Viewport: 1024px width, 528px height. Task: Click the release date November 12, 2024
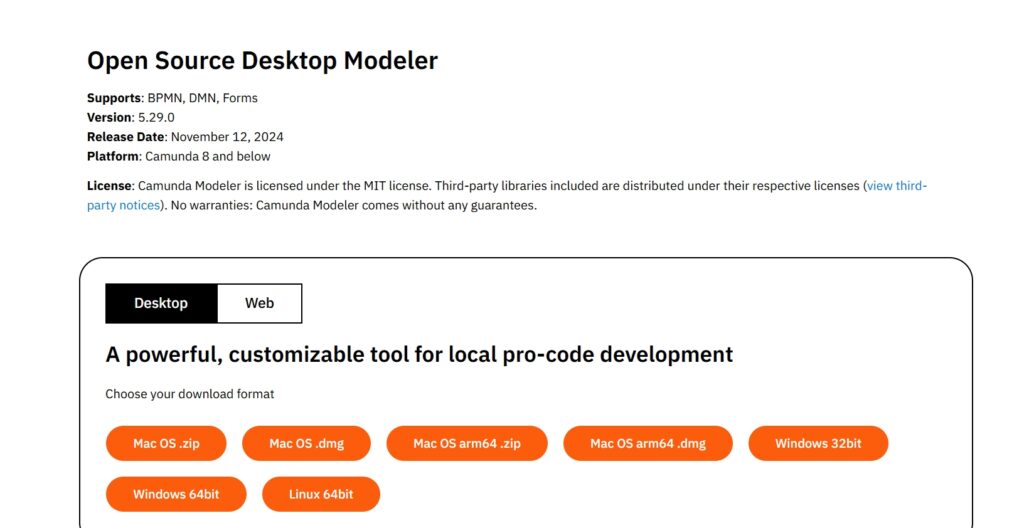(227, 137)
